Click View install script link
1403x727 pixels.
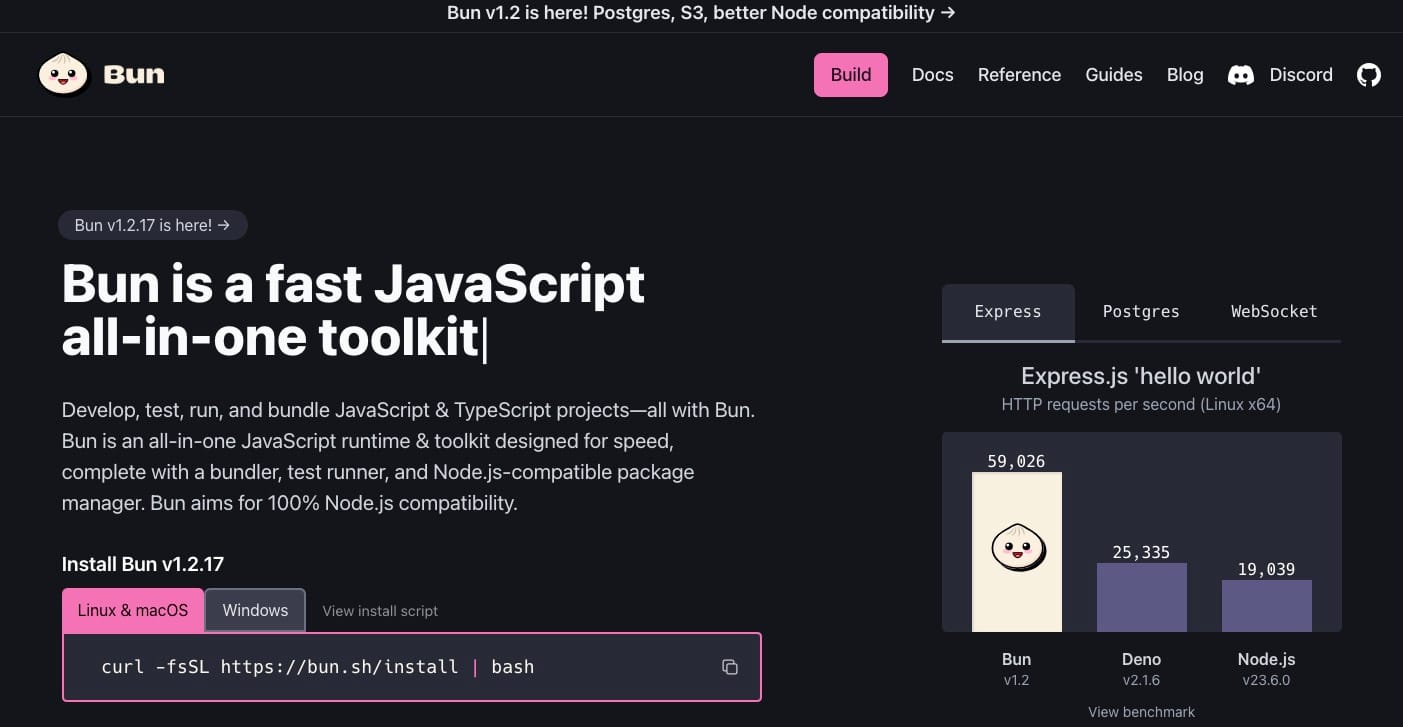[380, 611]
